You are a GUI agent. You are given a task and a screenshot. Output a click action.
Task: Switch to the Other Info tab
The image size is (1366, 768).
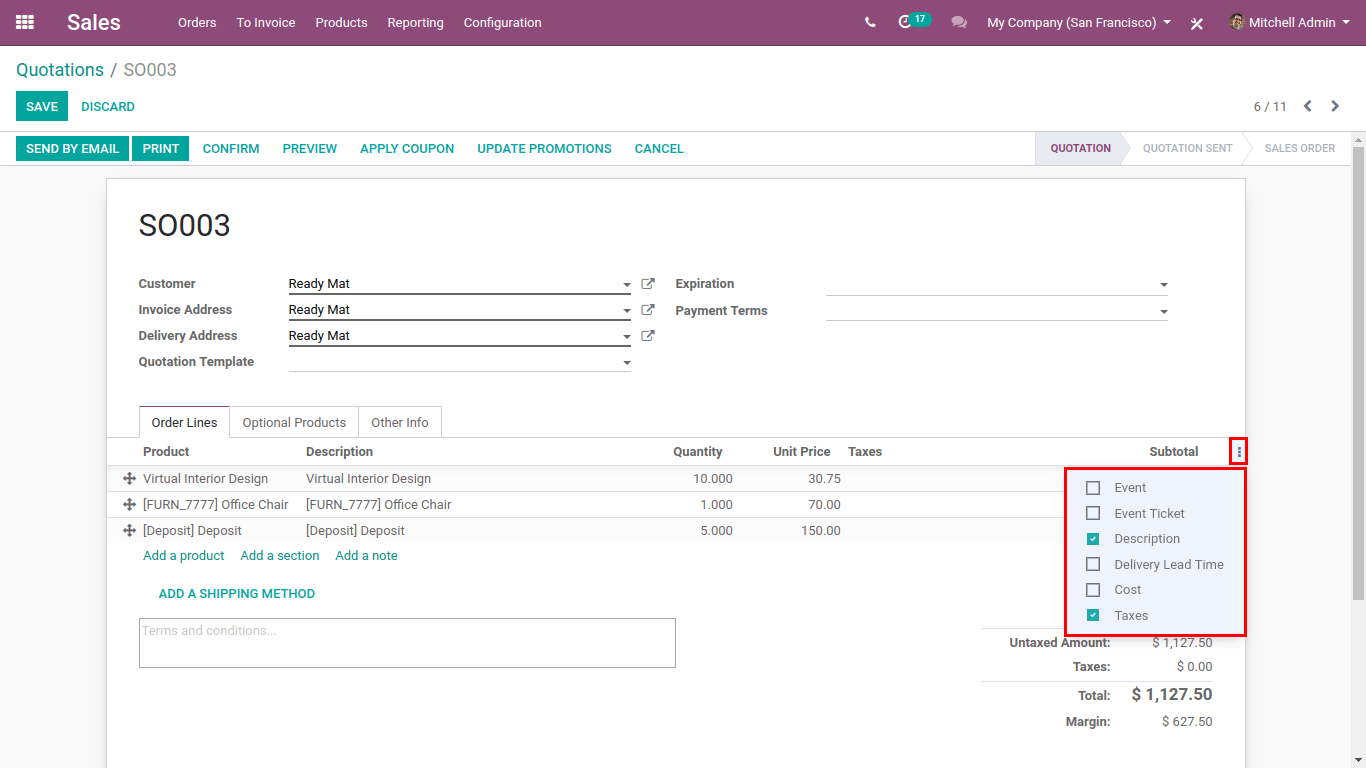click(400, 422)
